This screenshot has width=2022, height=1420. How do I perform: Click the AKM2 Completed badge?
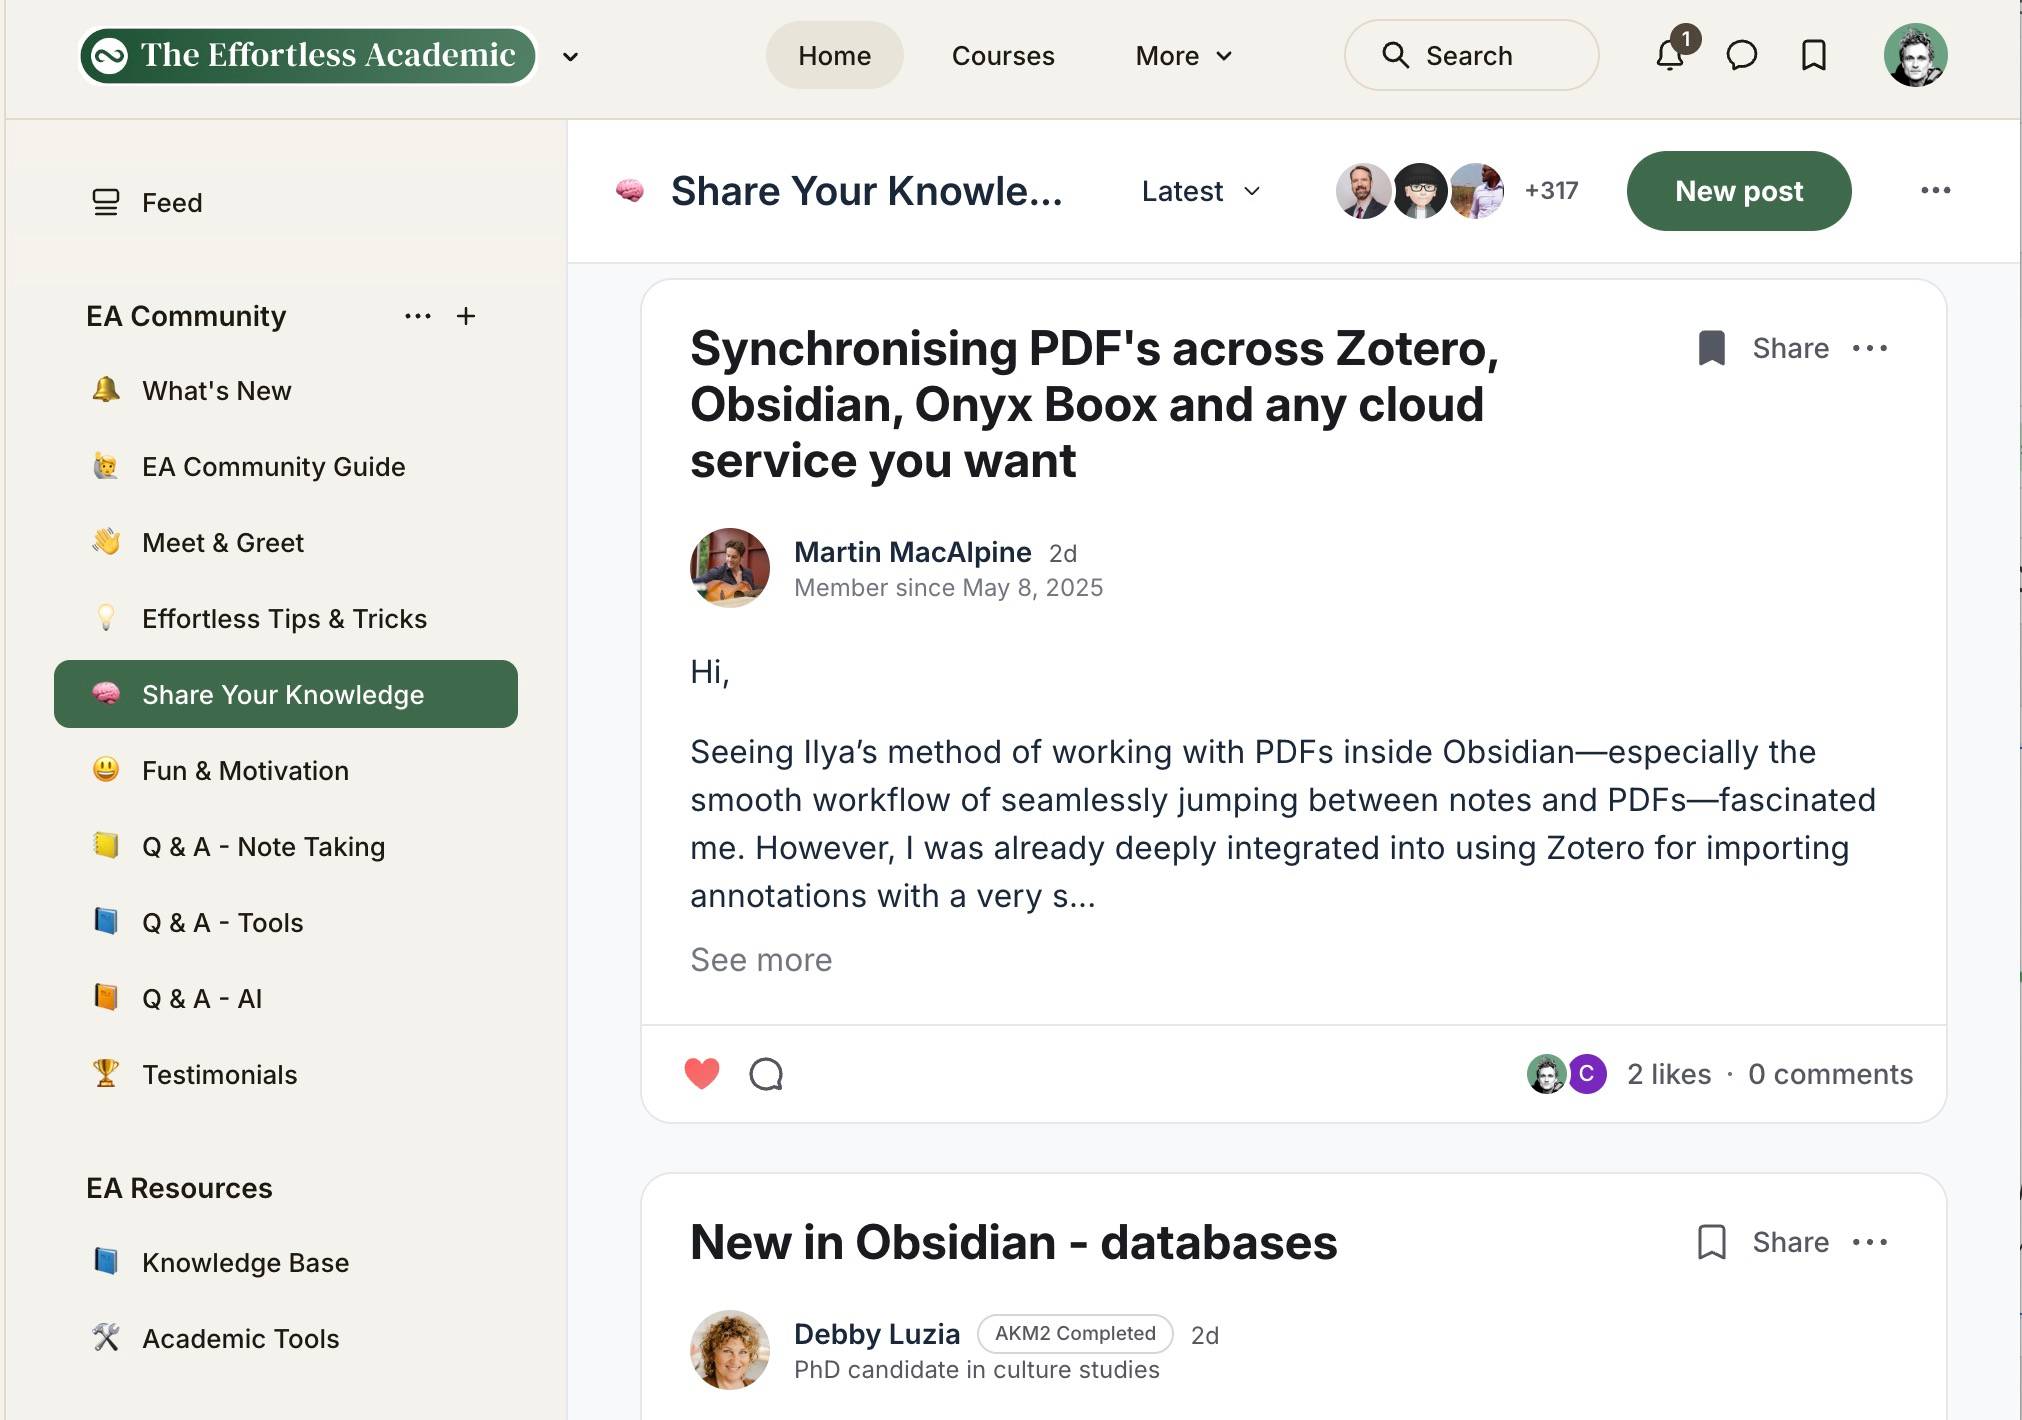[x=1075, y=1333]
